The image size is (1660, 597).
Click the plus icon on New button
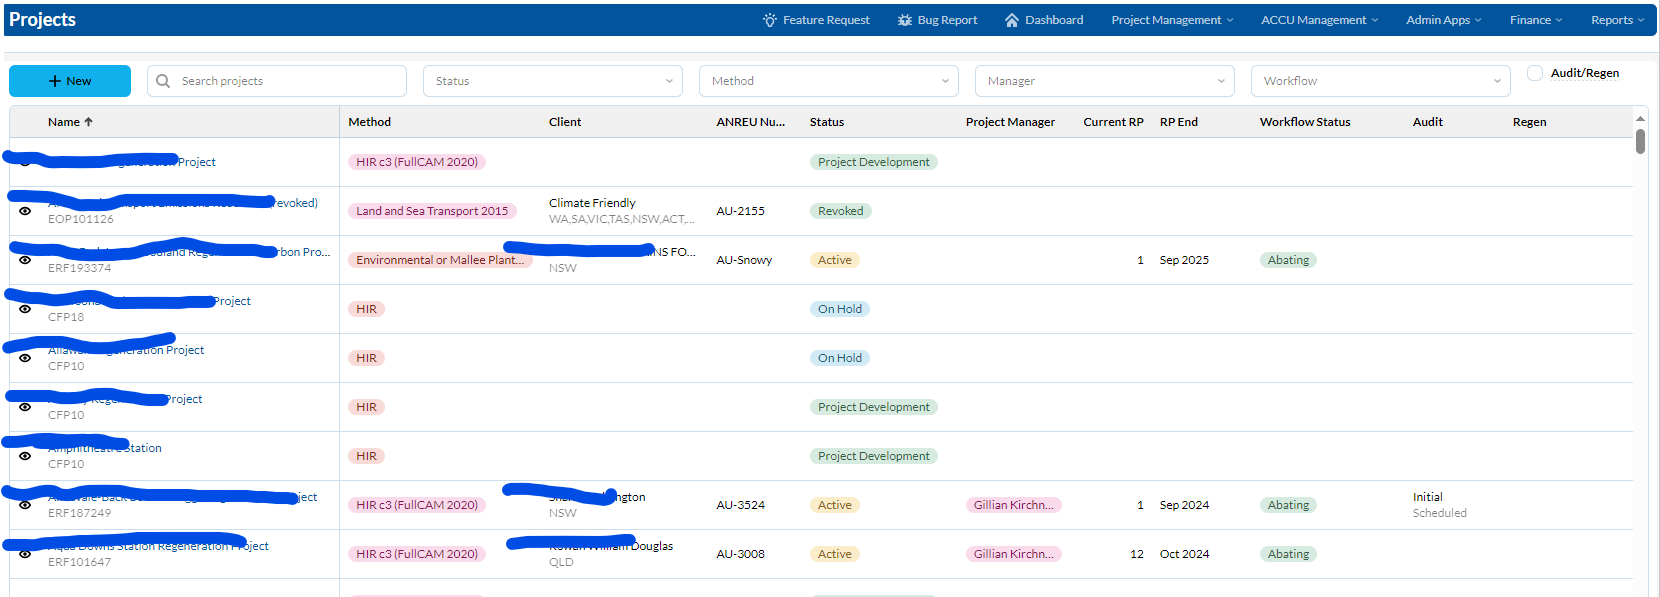pos(55,81)
